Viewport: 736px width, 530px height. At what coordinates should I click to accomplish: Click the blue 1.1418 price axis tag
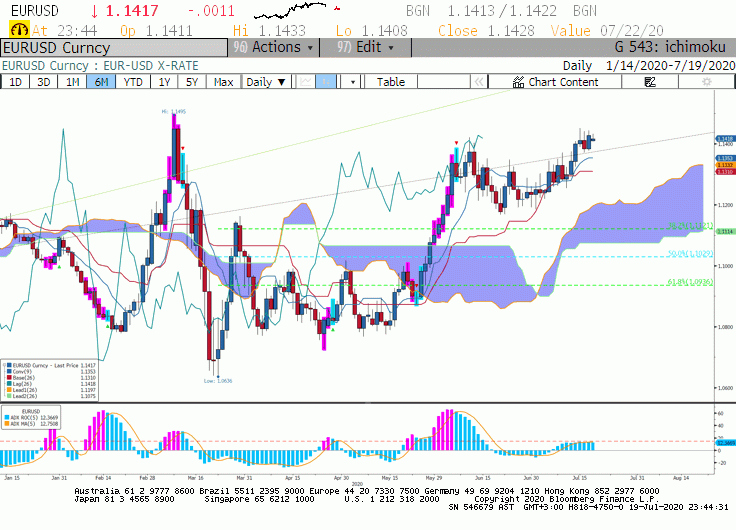[x=725, y=139]
